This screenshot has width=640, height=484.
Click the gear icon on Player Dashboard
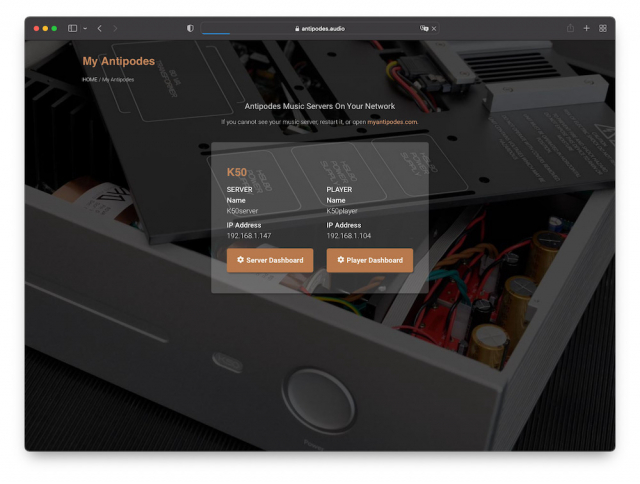pyautogui.click(x=340, y=260)
